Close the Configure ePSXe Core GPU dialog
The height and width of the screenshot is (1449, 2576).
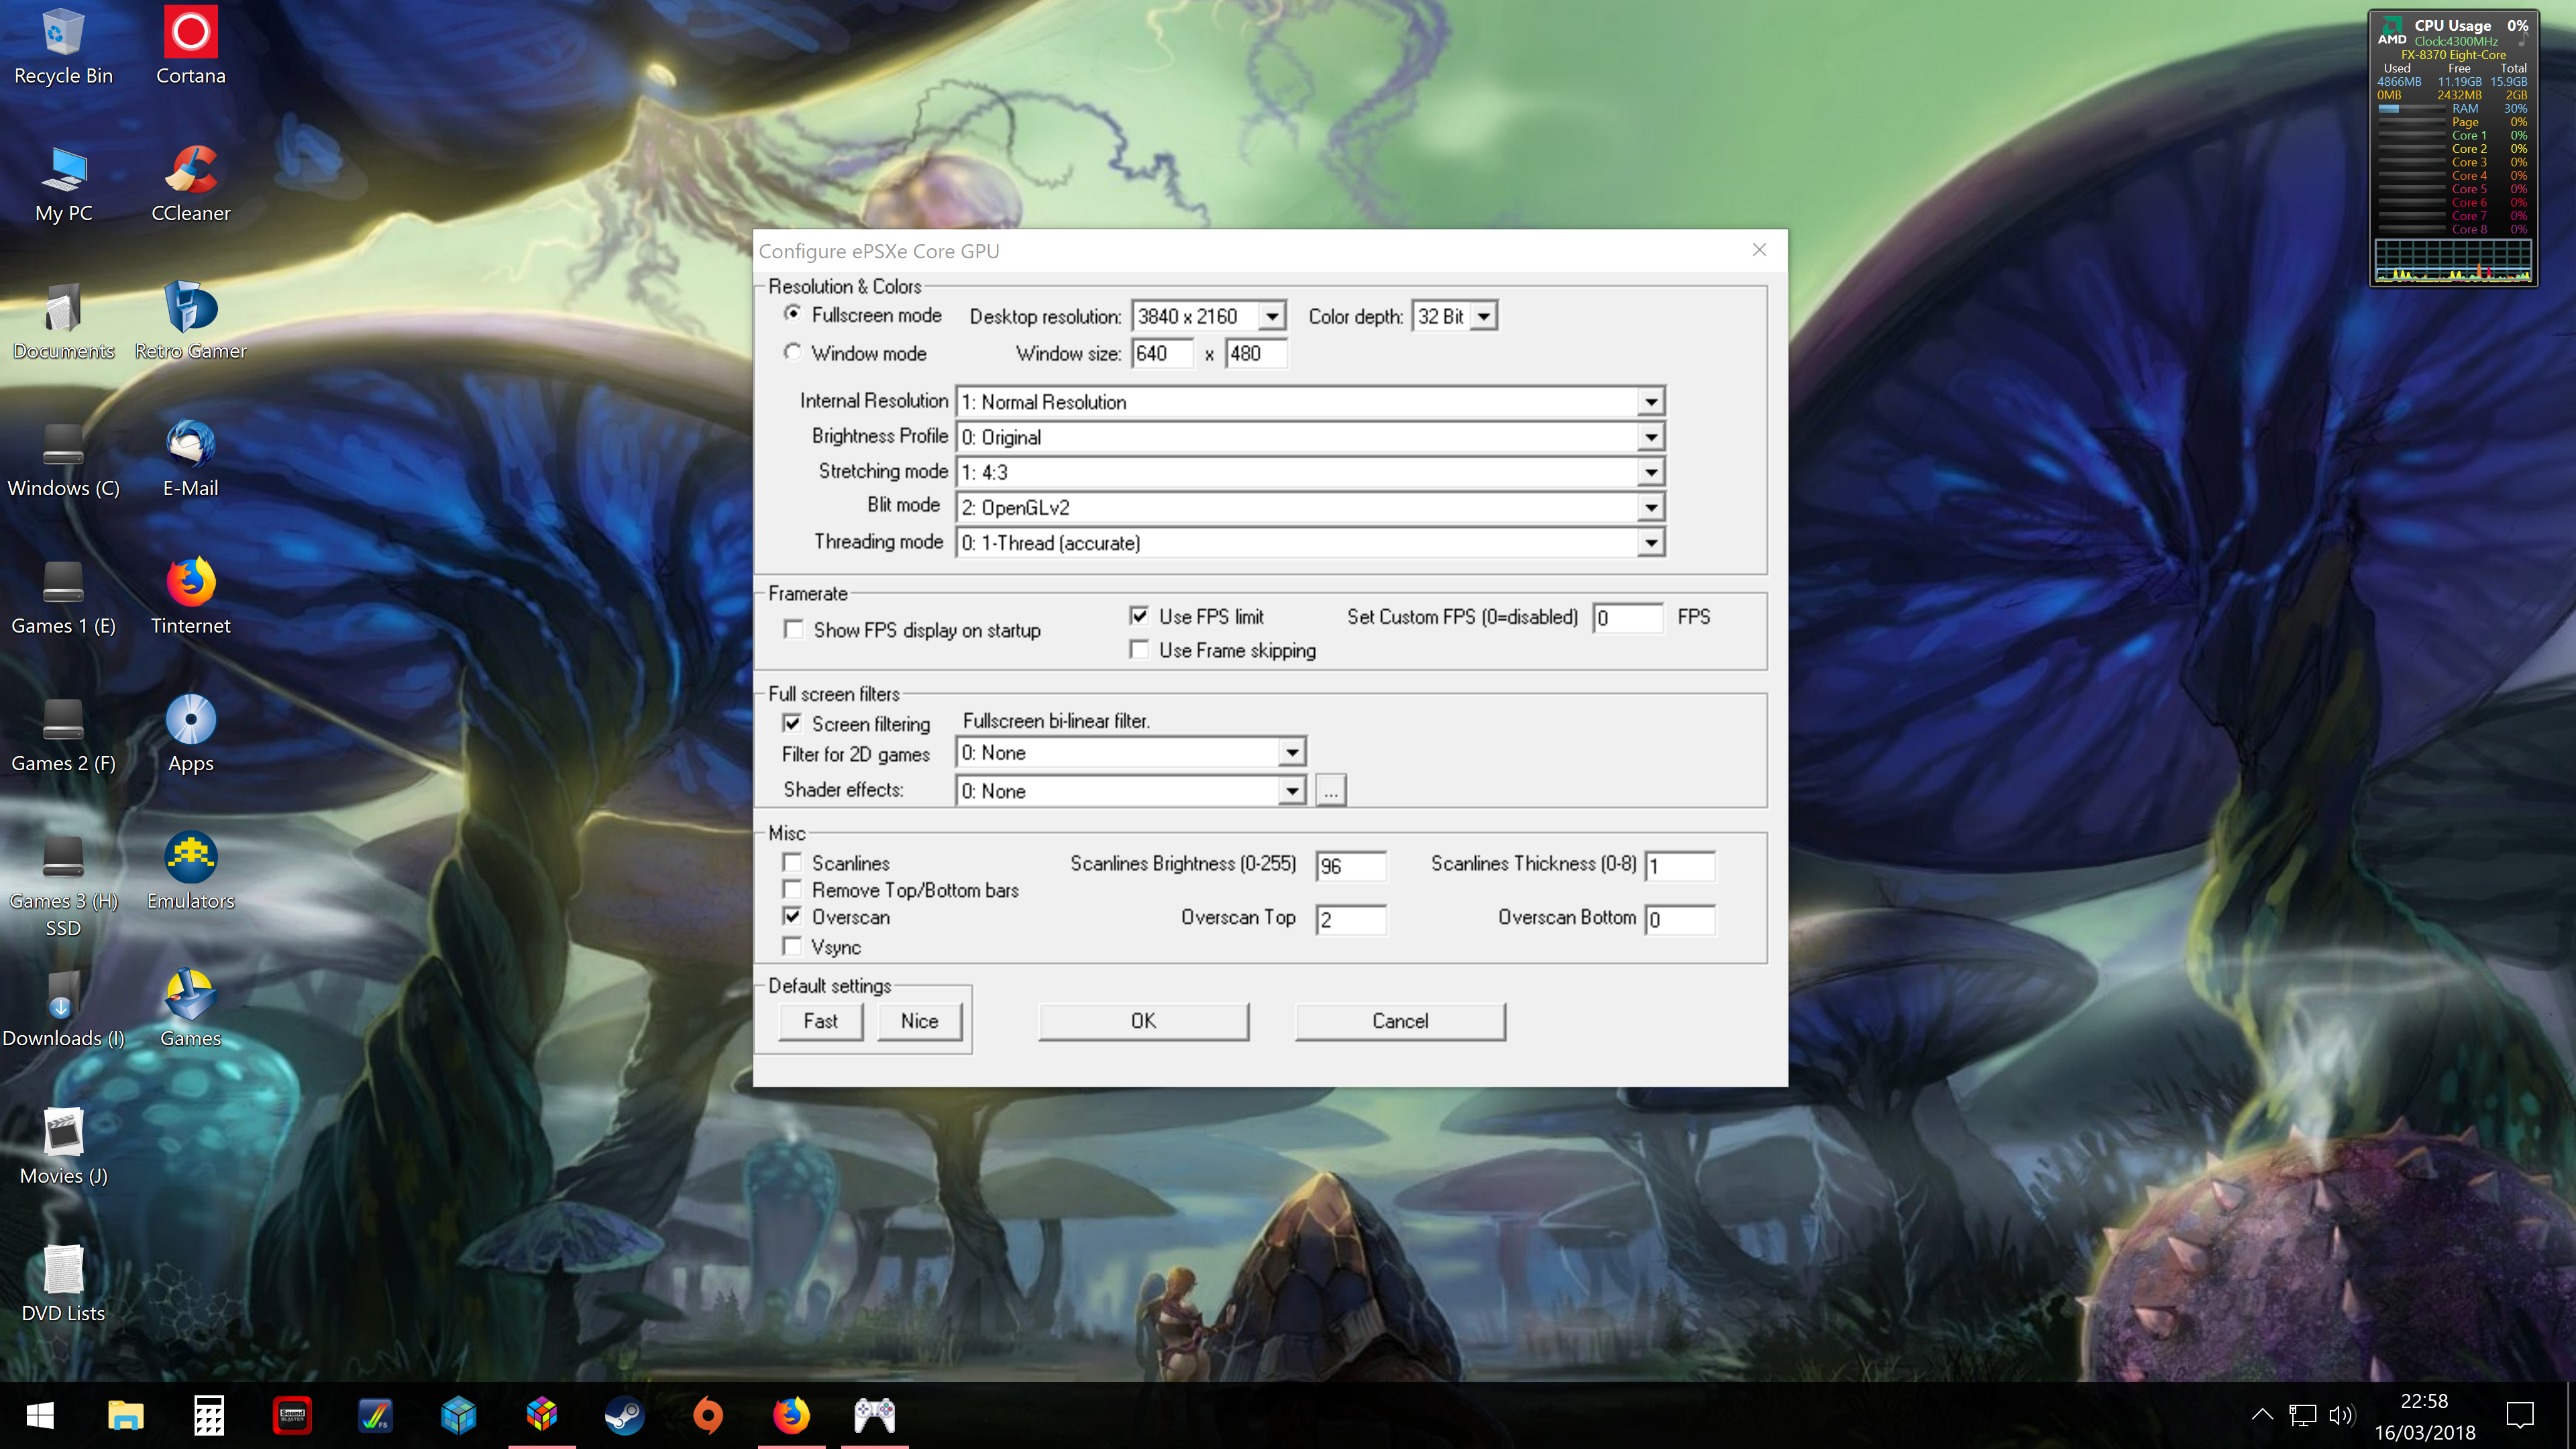(x=1759, y=250)
